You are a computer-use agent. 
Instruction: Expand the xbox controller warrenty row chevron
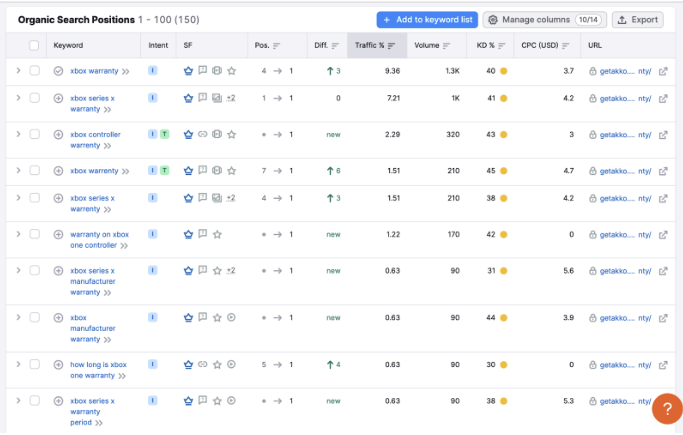coord(18,134)
